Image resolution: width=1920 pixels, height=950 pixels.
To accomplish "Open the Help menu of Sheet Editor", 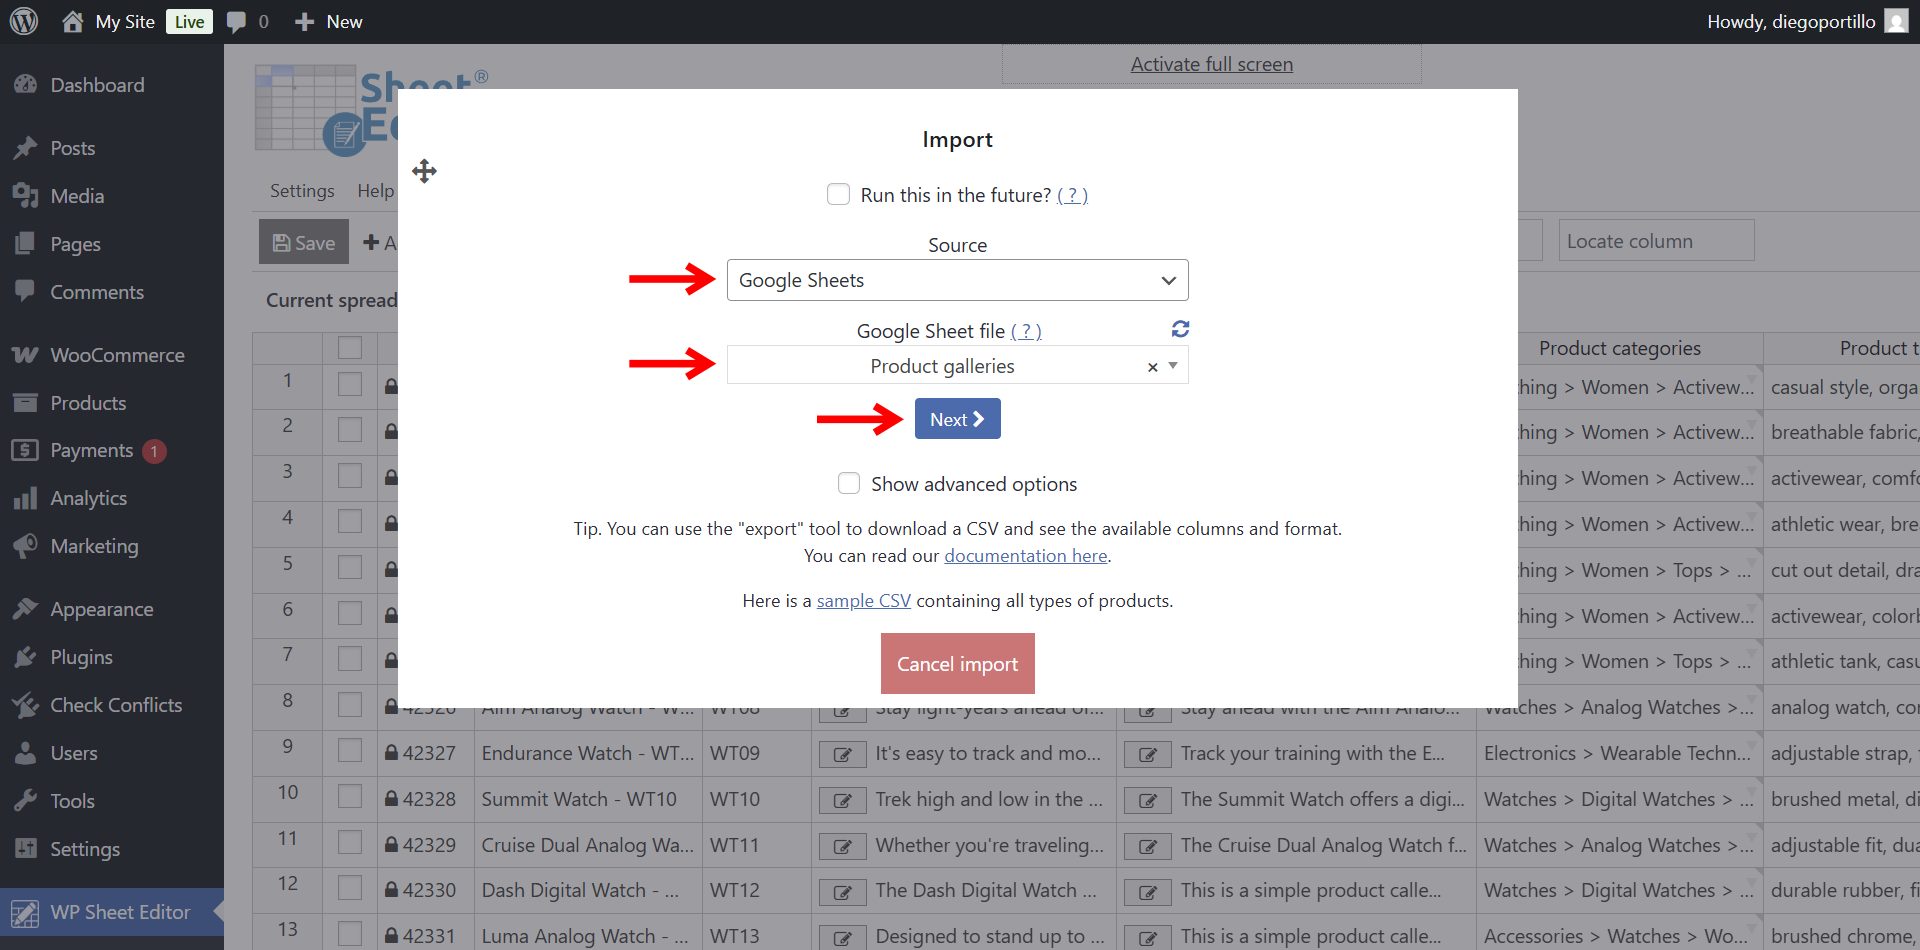I will (375, 190).
